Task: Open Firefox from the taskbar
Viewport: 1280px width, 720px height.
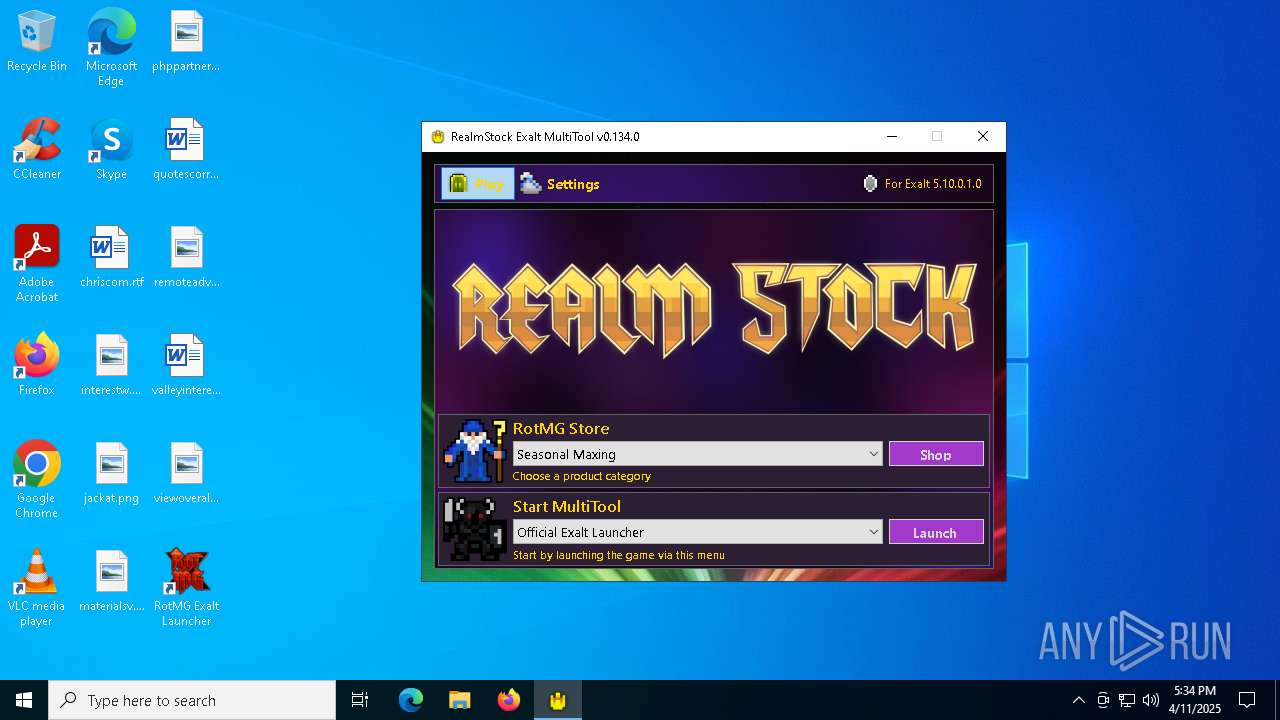Action: pos(509,700)
